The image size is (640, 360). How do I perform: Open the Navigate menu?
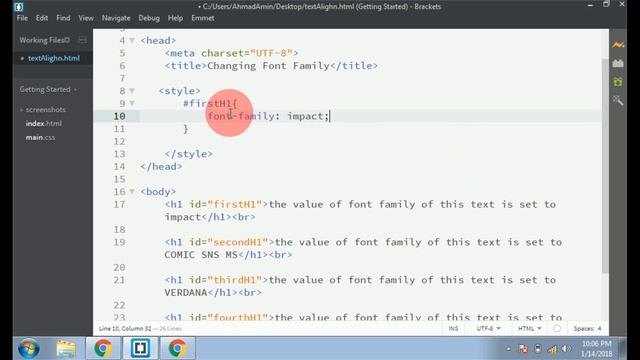click(x=116, y=18)
